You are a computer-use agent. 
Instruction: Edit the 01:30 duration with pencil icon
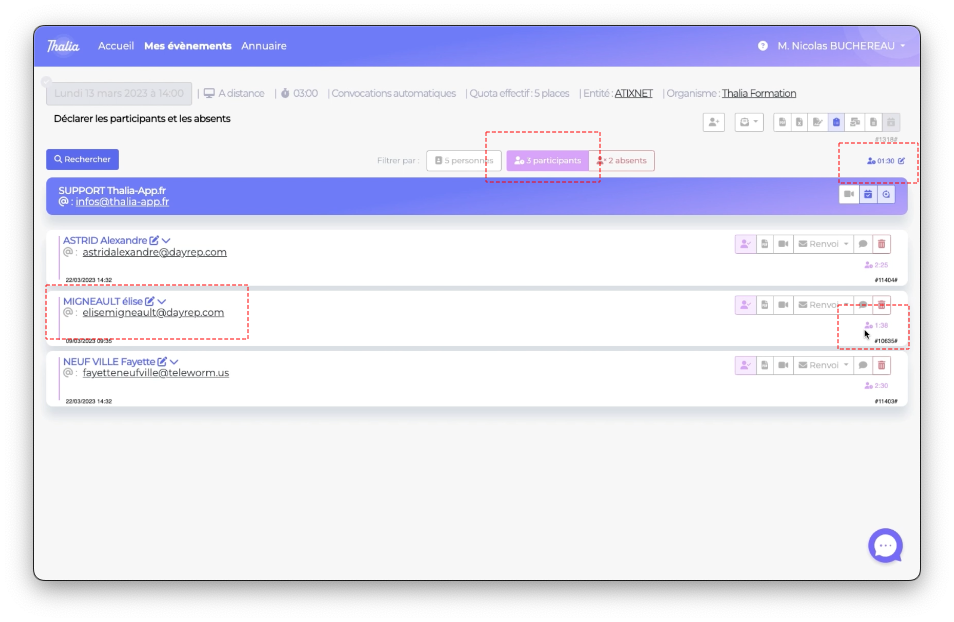point(901,161)
